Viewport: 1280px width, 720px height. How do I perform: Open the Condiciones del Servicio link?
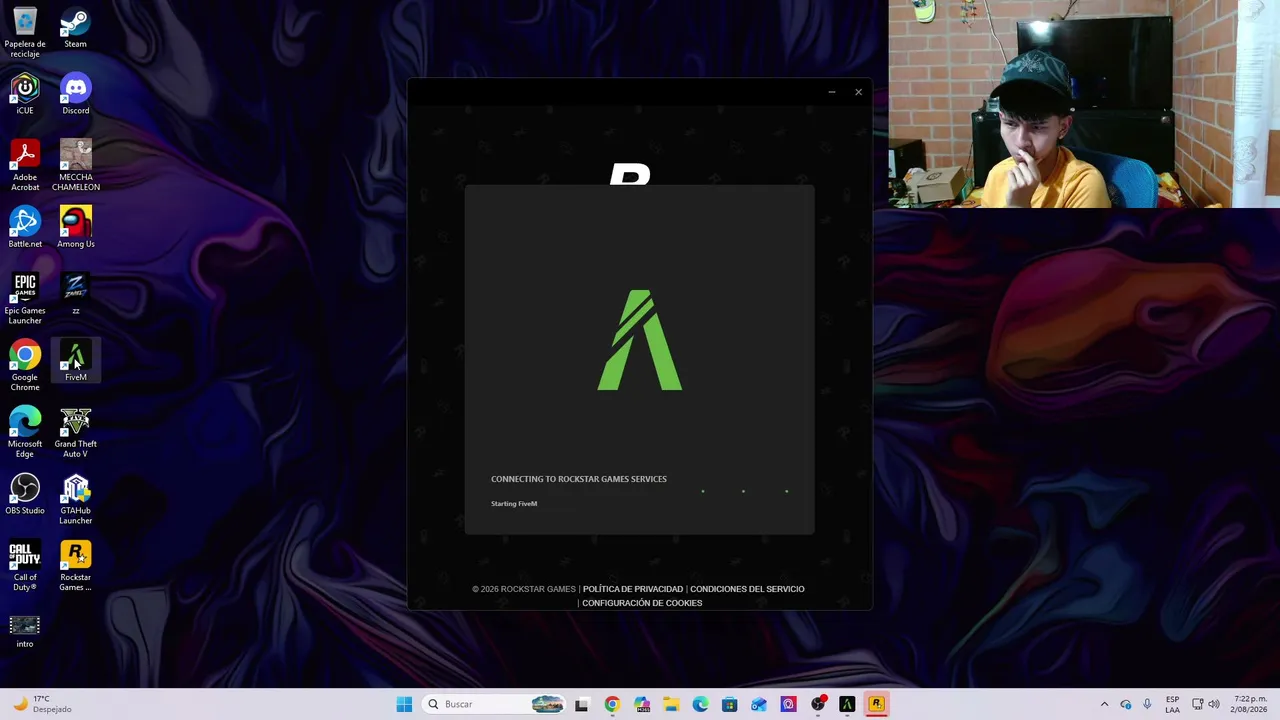tap(747, 589)
